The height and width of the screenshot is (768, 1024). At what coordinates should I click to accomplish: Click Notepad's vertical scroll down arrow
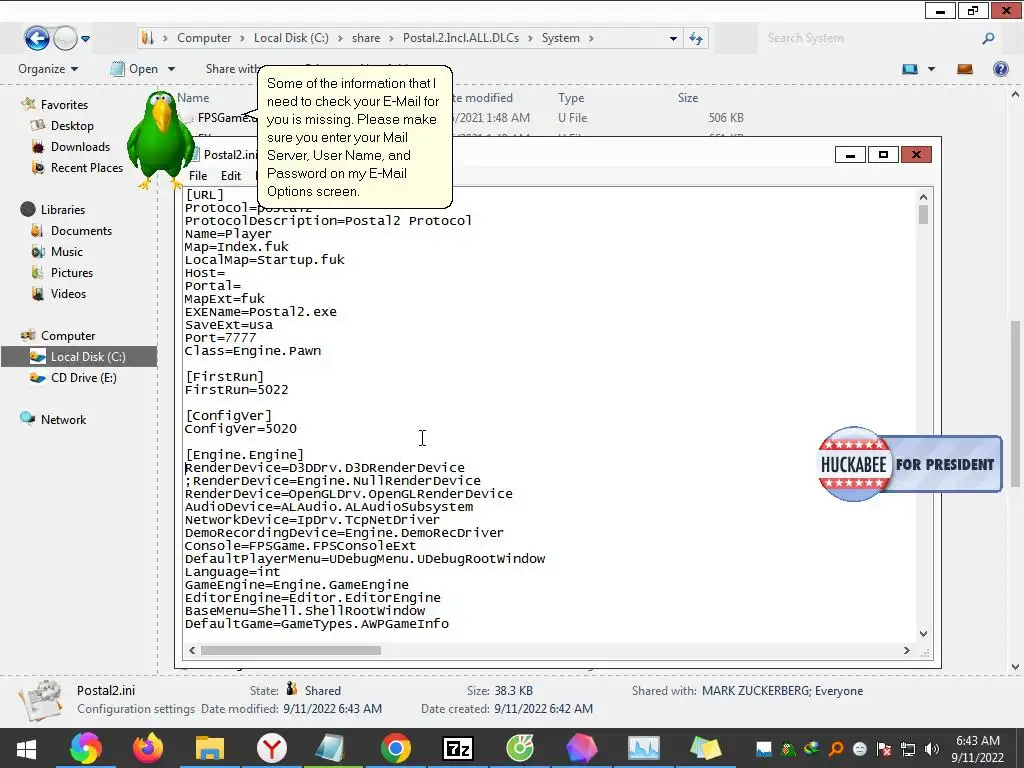[923, 633]
